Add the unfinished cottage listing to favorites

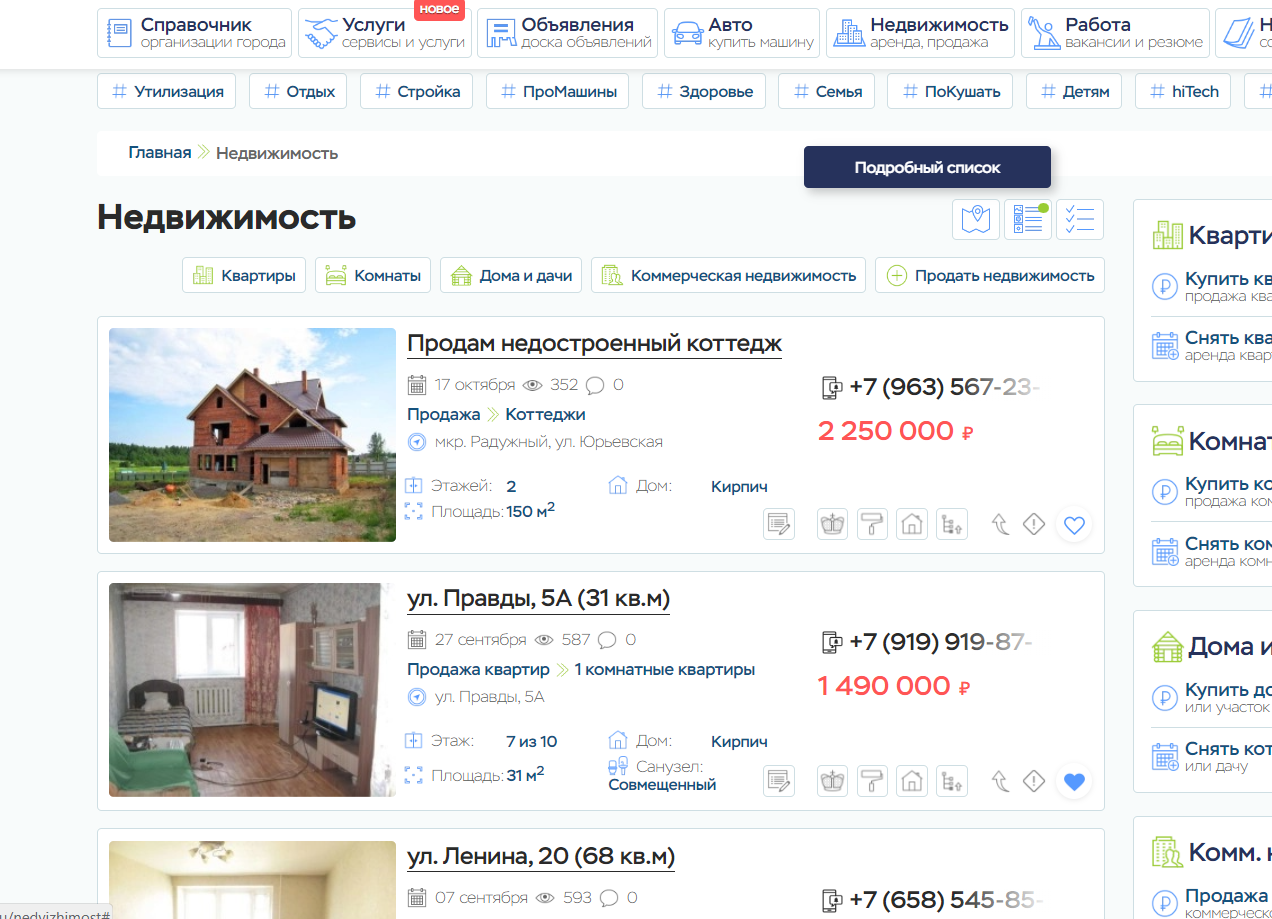[1074, 524]
